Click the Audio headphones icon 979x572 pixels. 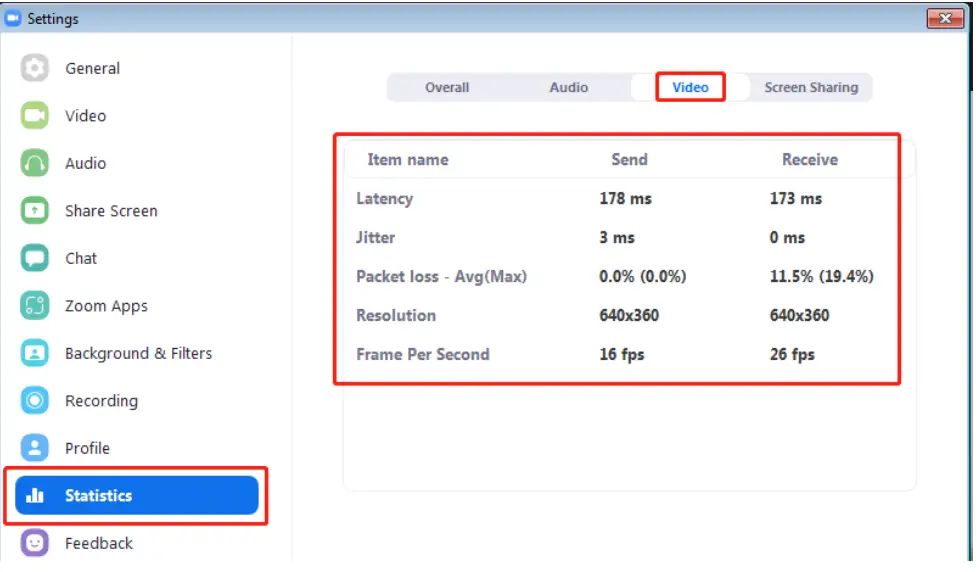tap(34, 163)
